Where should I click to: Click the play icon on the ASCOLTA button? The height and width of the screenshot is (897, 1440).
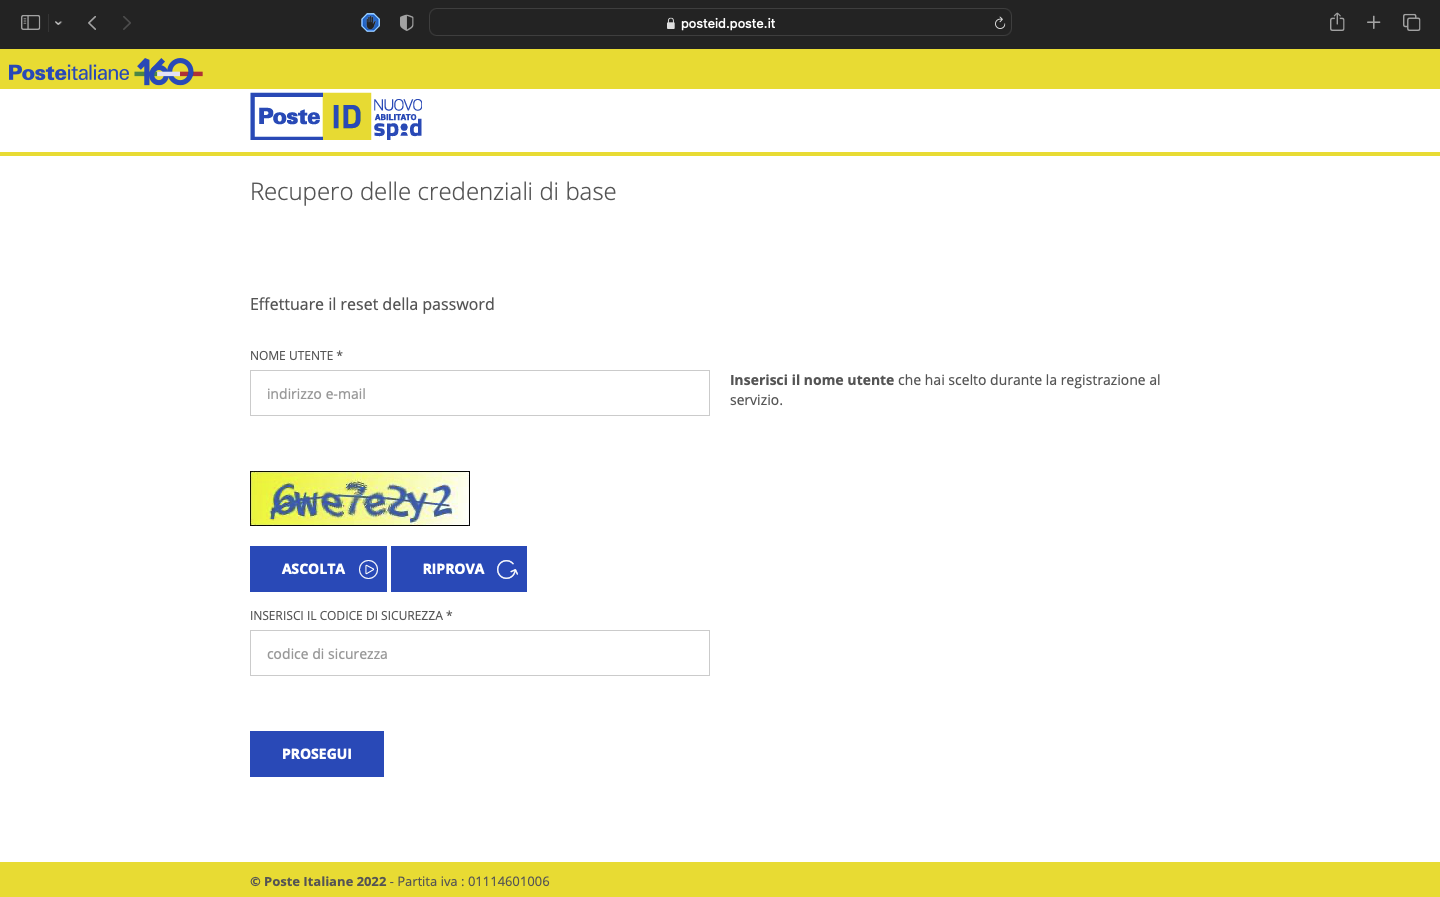[367, 568]
